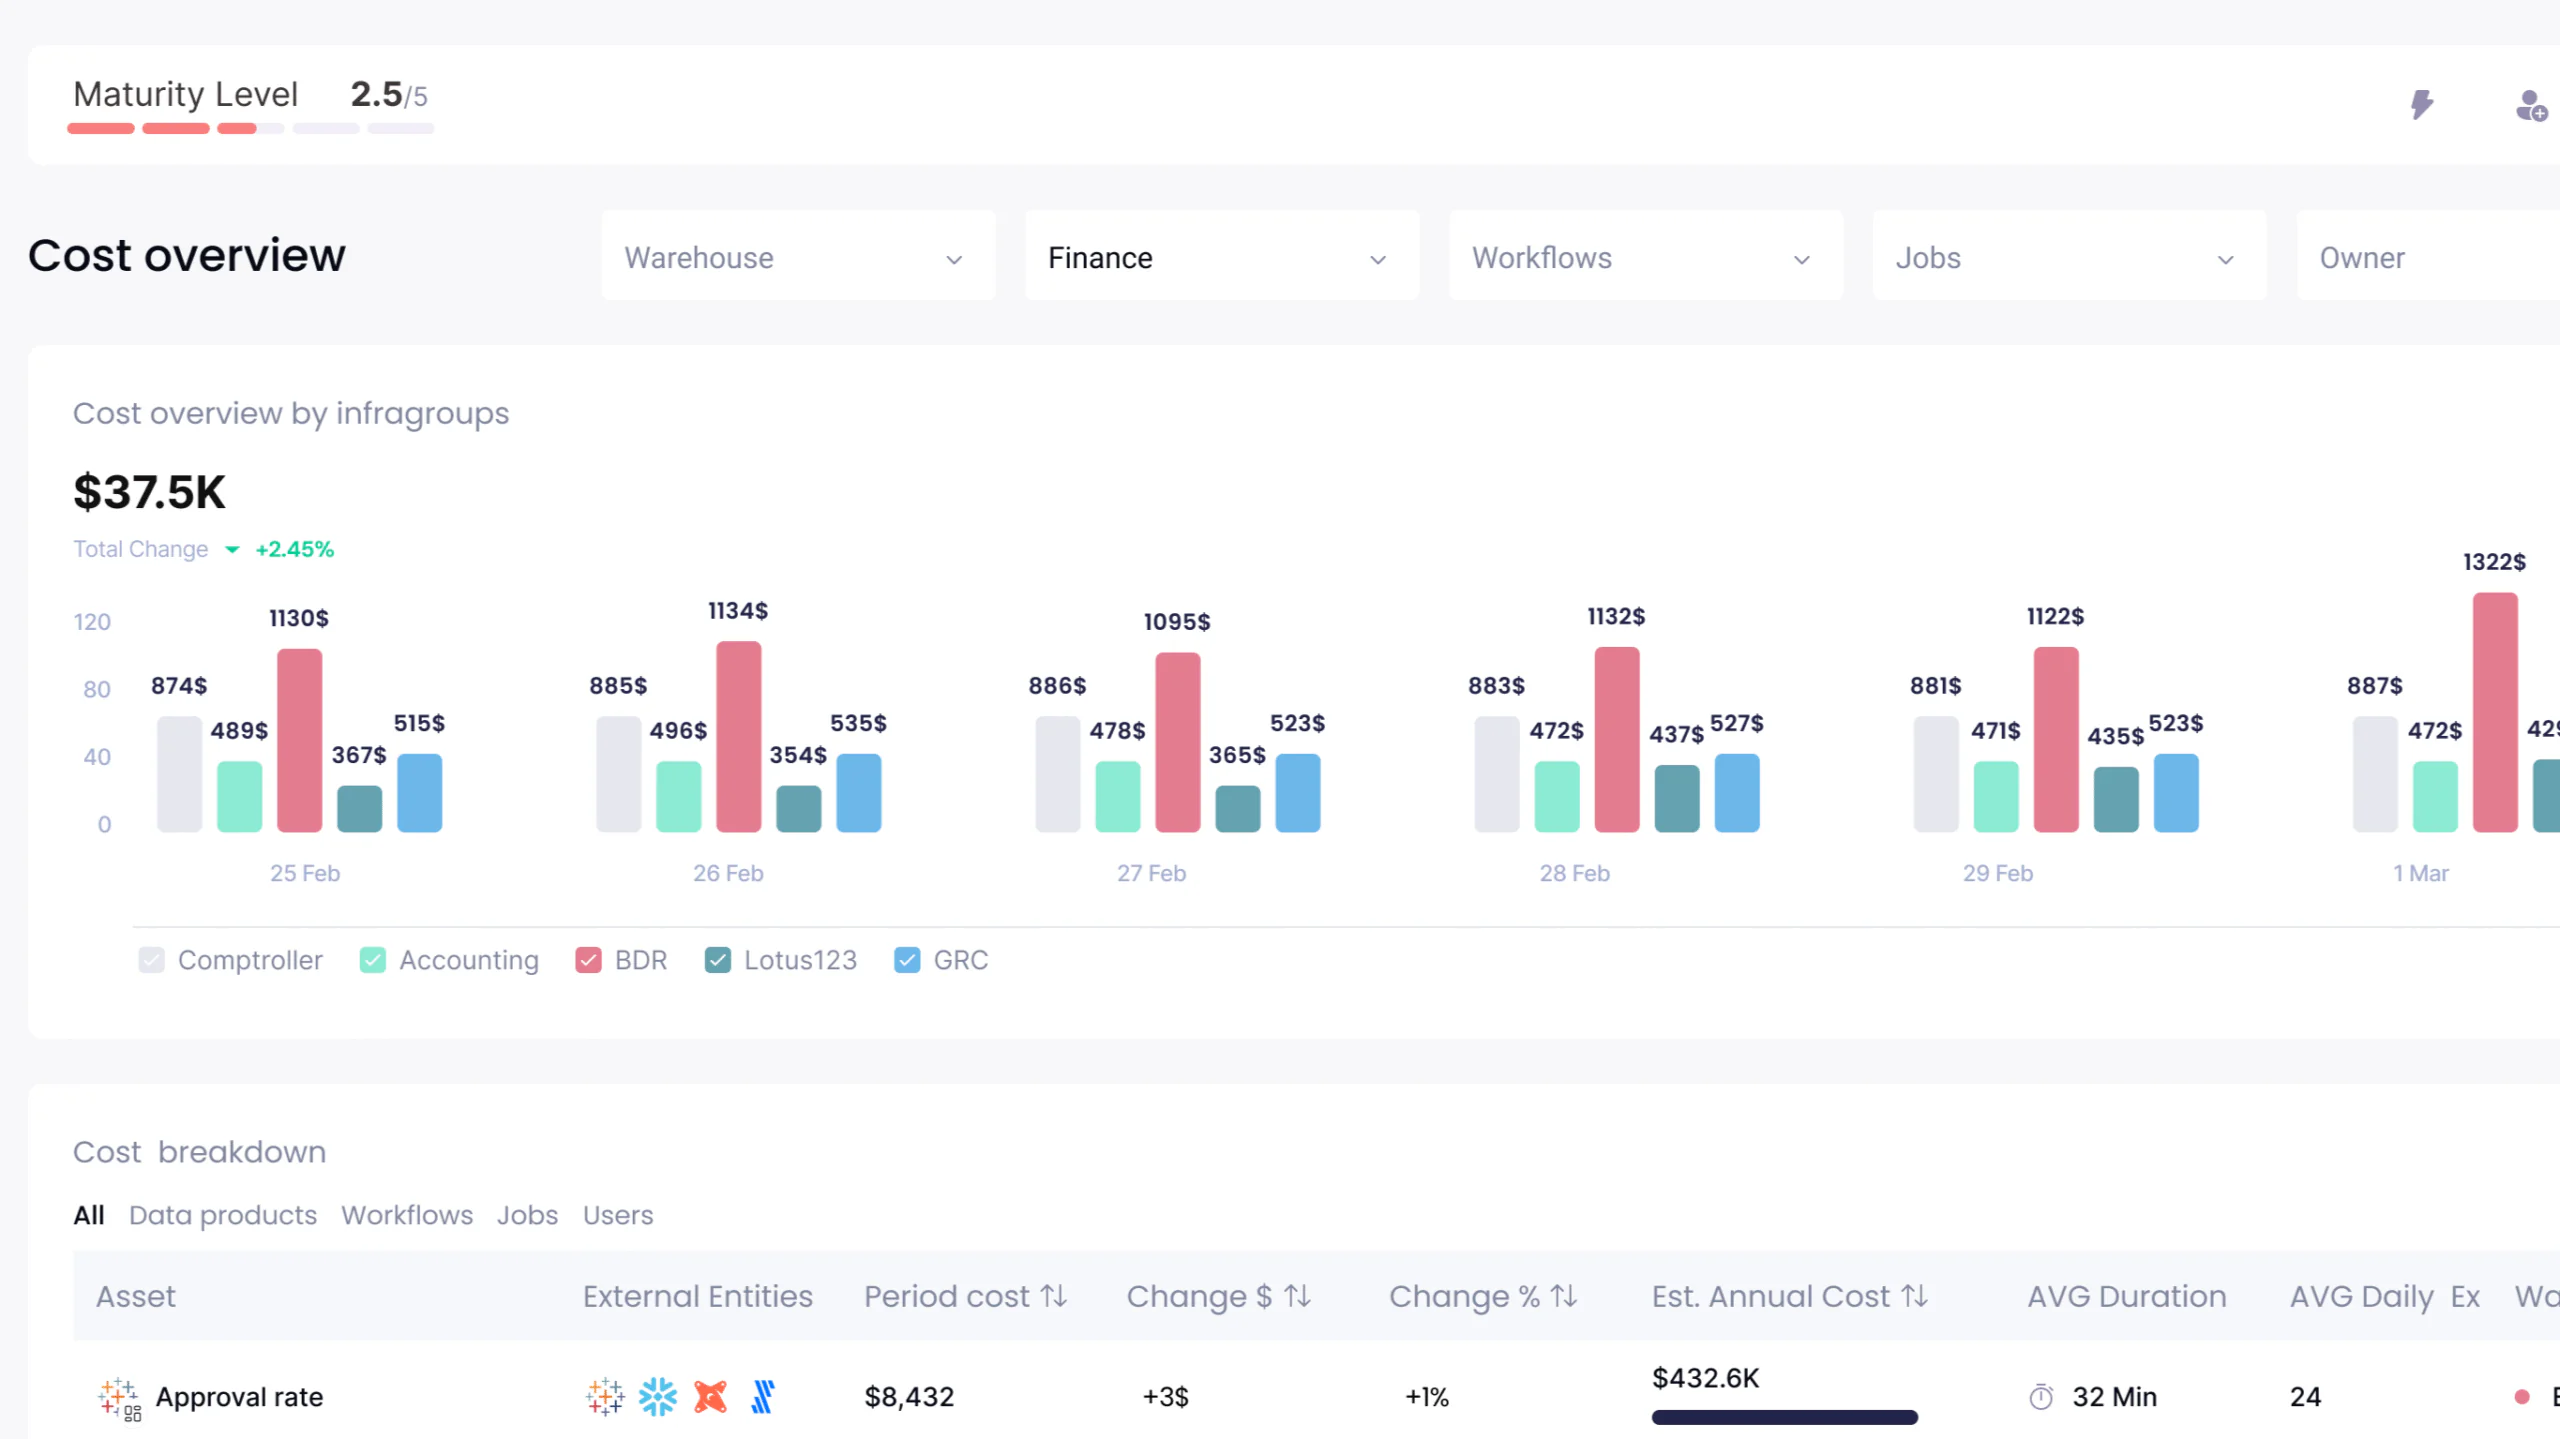The height and width of the screenshot is (1439, 2560).
Task: Sort by Change % arrows icon
Action: pos(1564,1296)
